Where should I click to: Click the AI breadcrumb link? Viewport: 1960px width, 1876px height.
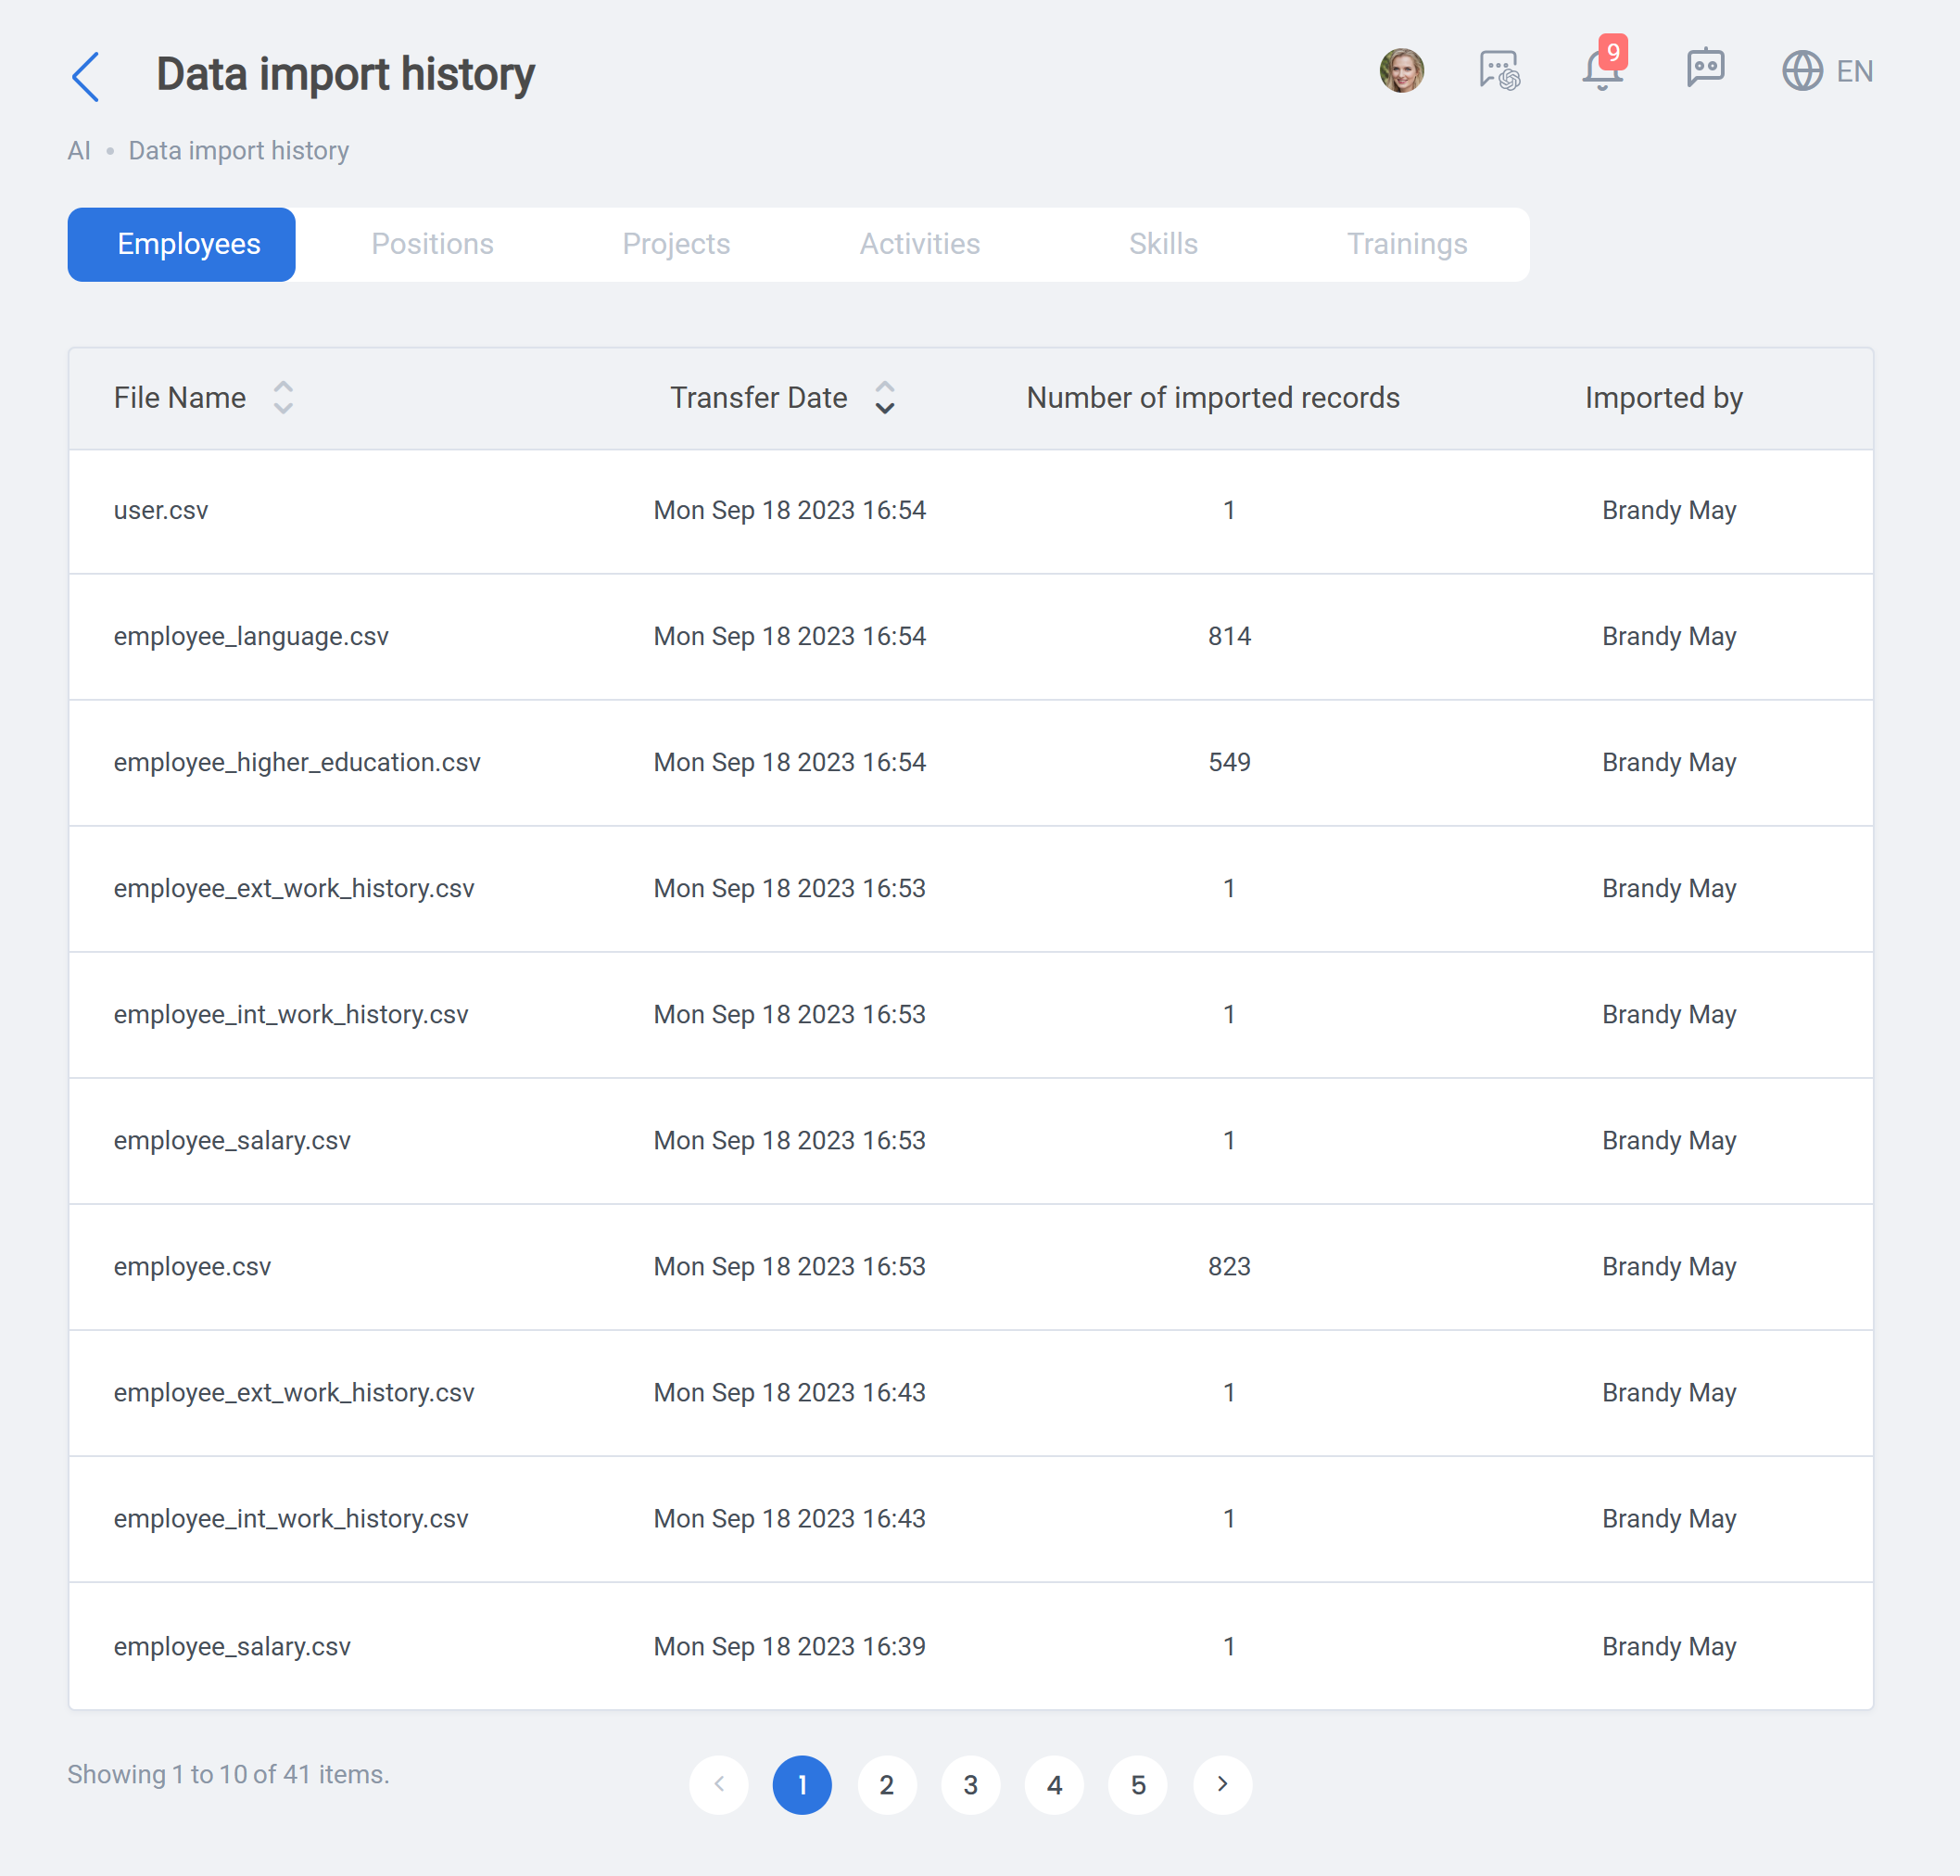(78, 151)
